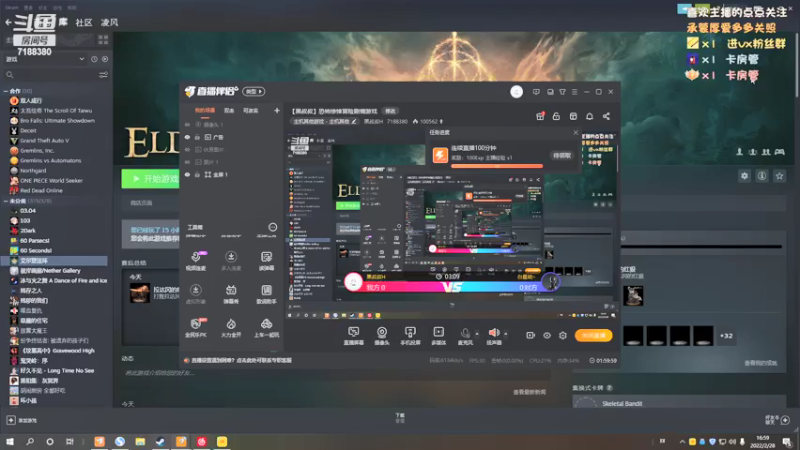This screenshot has height=450, width=800.
Task: Open the 全民乐PK tool
Action: [196, 328]
